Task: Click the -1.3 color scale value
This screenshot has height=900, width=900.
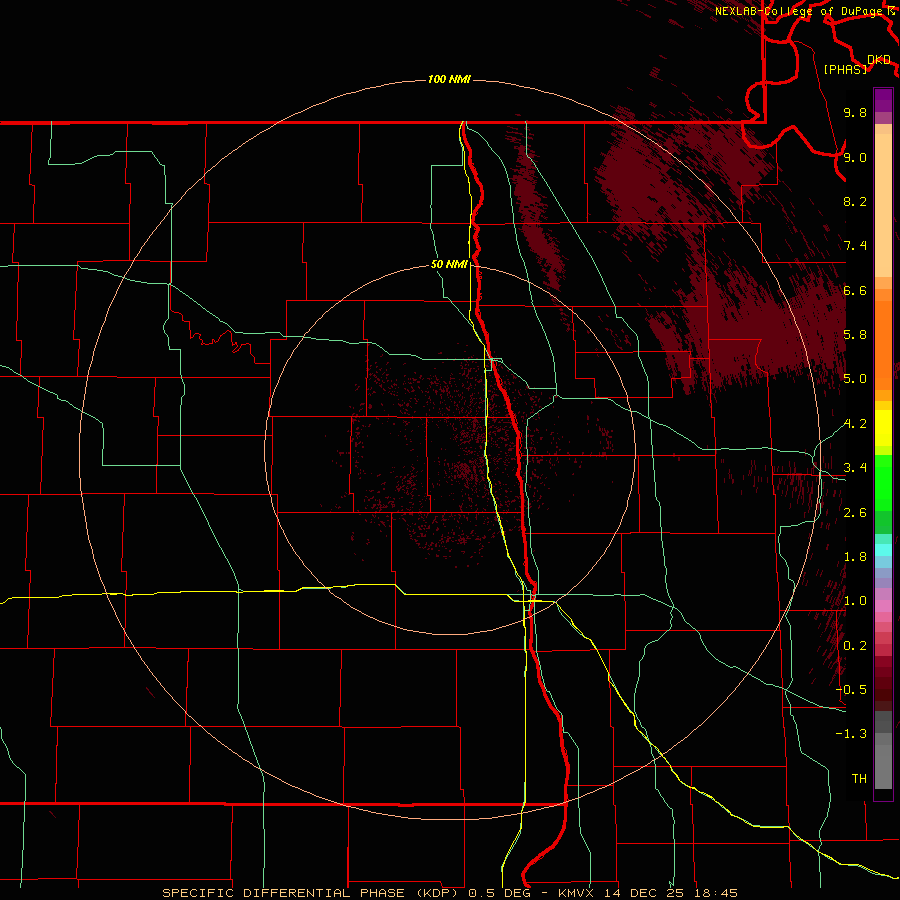Action: [x=851, y=734]
